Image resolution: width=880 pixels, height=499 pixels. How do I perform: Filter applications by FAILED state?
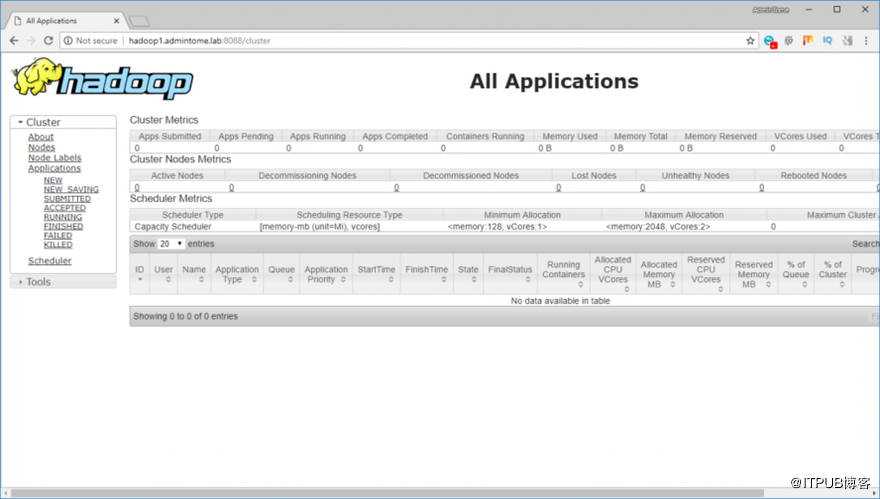click(x=58, y=236)
